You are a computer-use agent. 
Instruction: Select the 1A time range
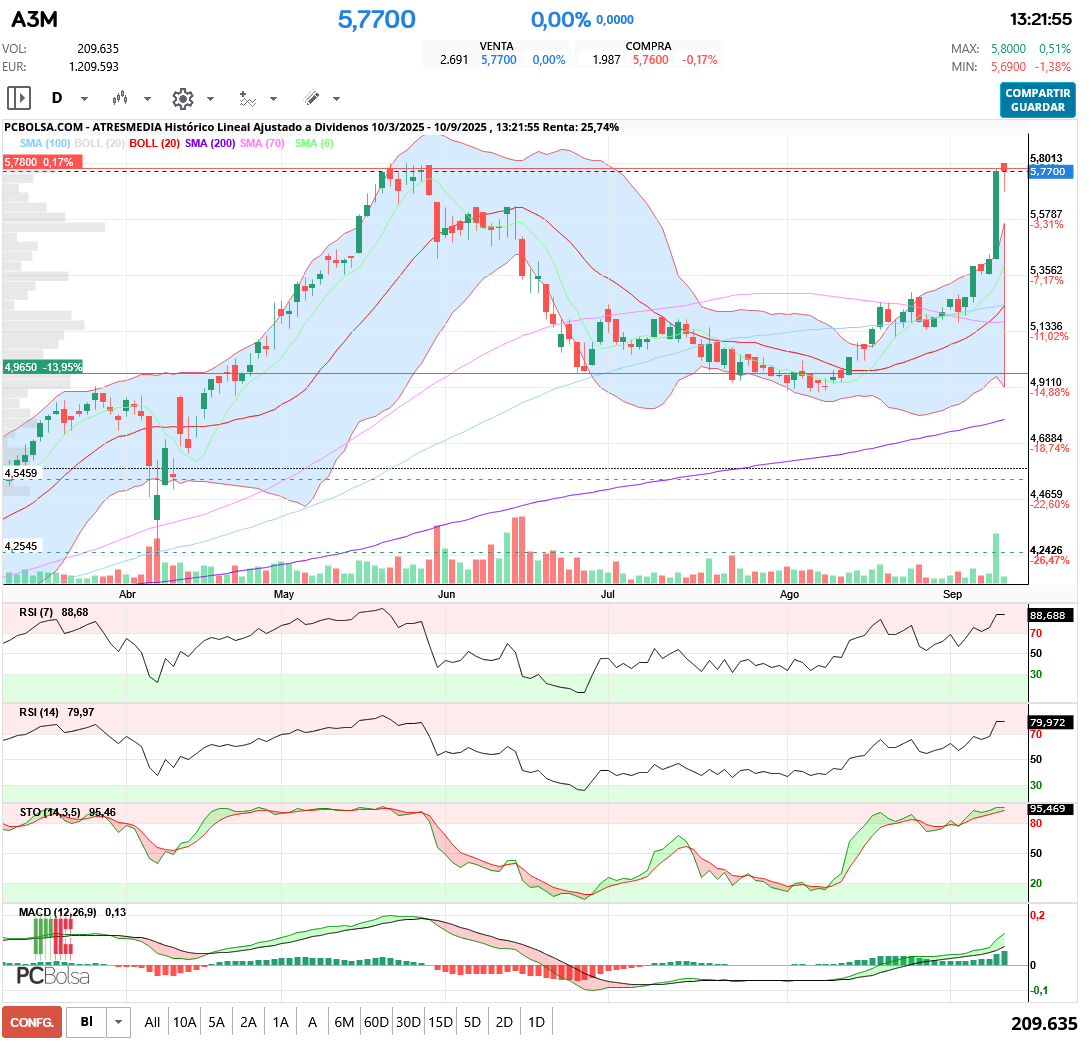click(280, 1022)
